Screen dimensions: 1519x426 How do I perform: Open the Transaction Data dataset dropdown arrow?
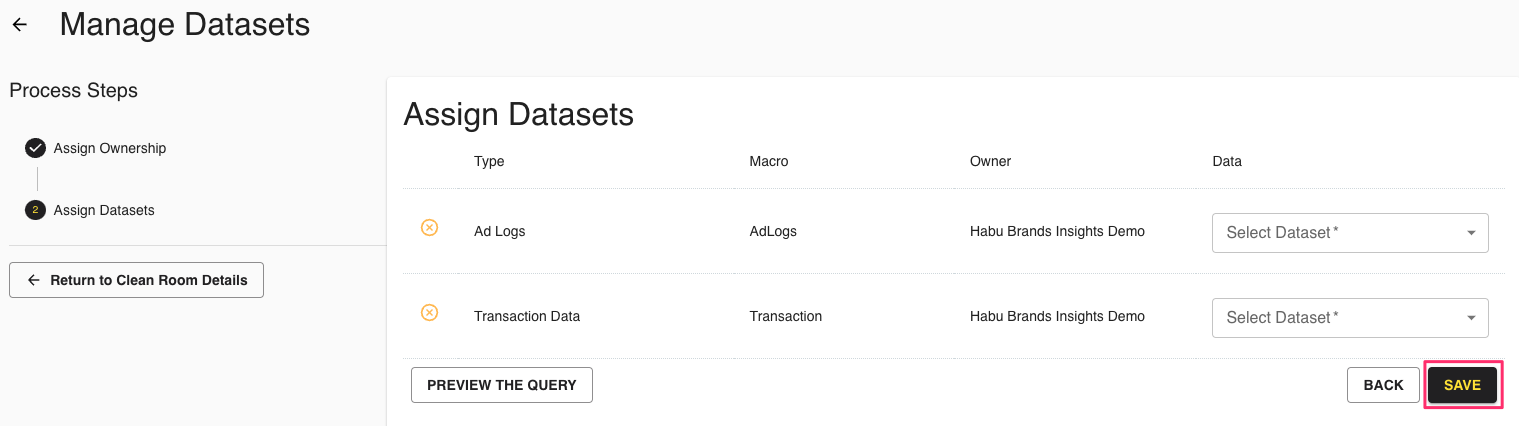pyautogui.click(x=1471, y=318)
